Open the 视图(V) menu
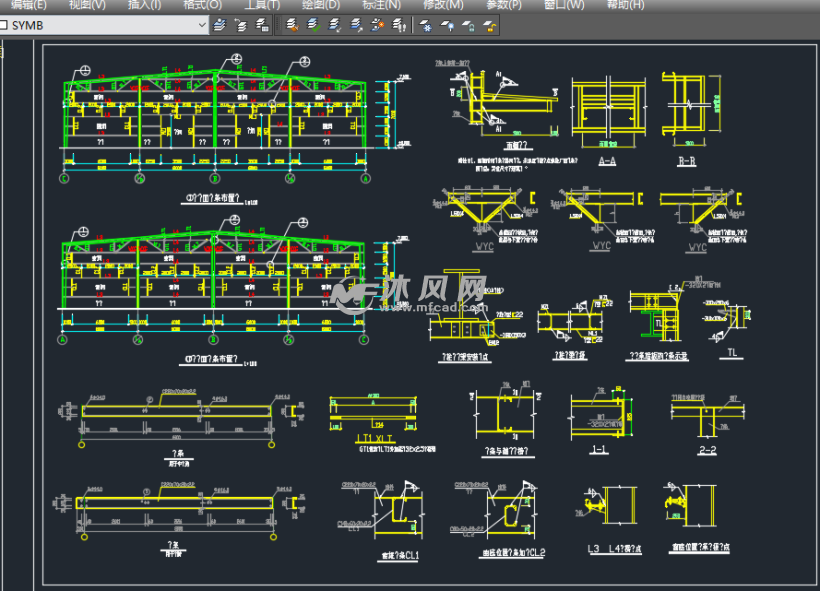 point(87,5)
